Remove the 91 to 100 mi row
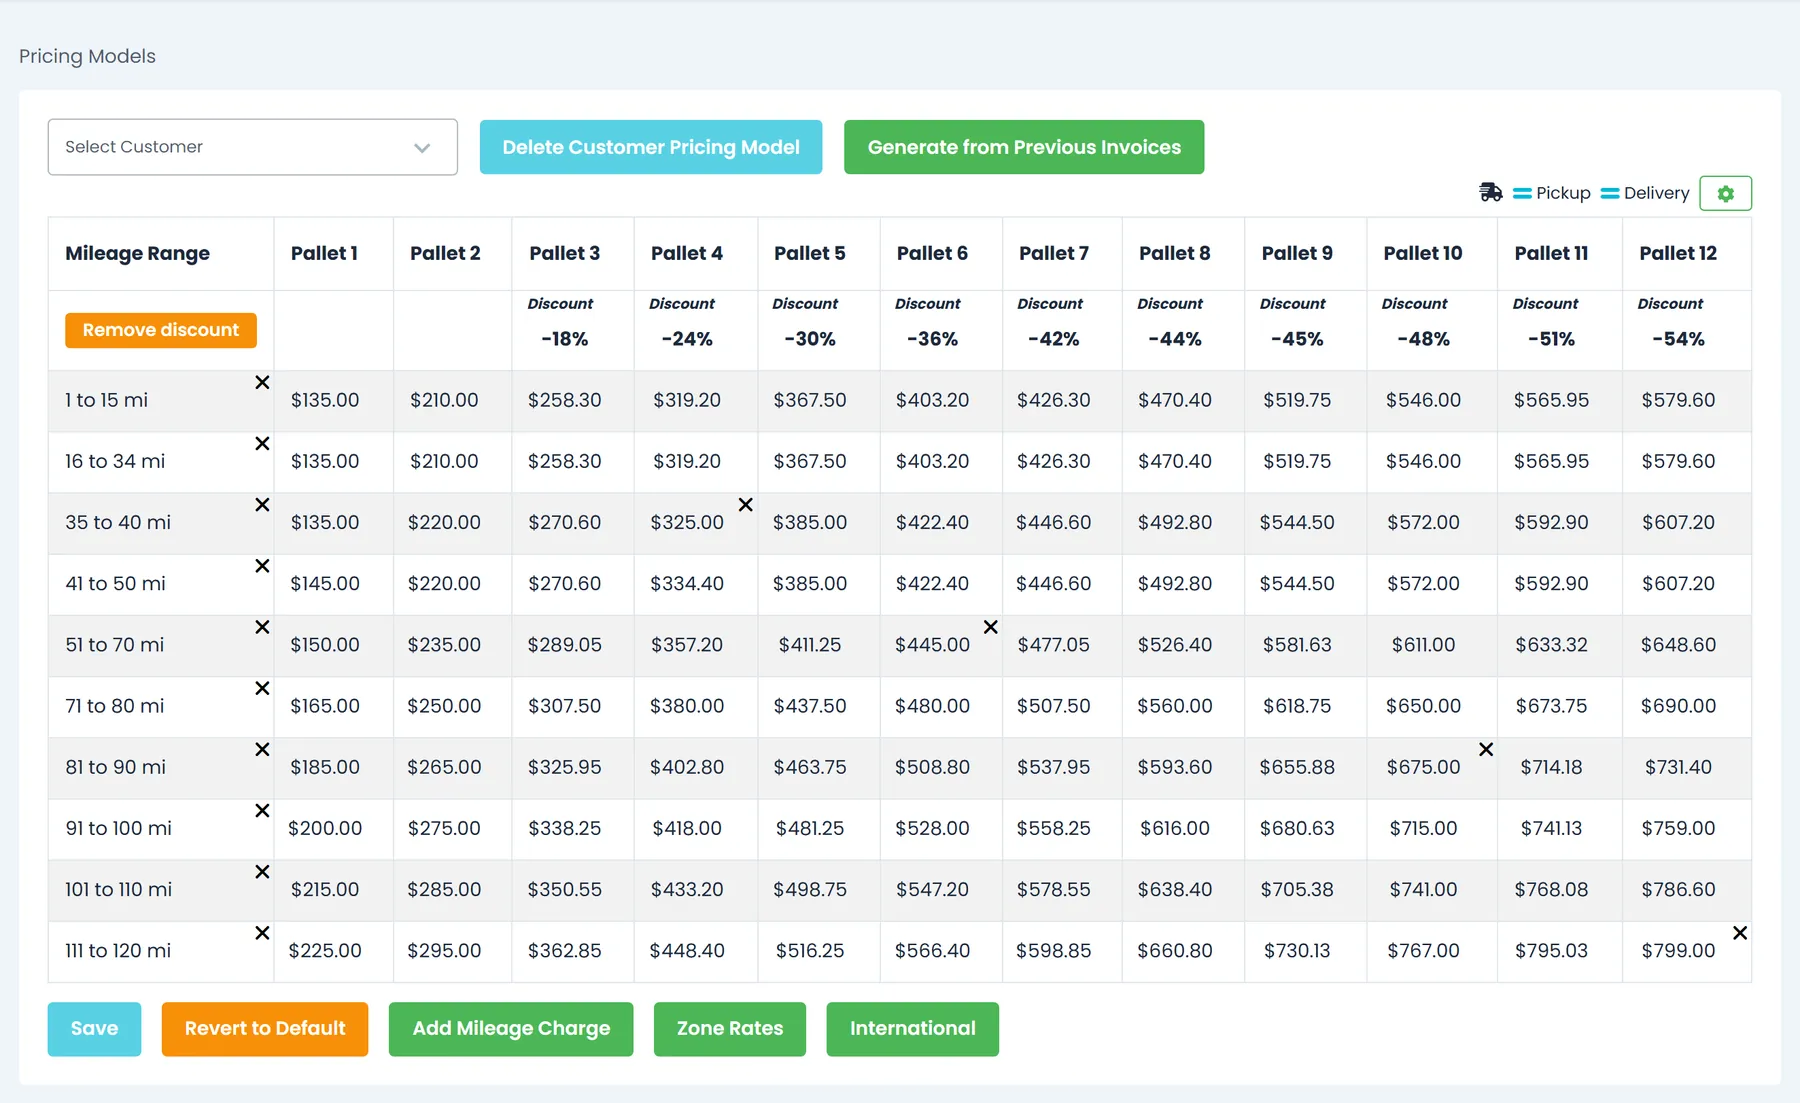 pyautogui.click(x=262, y=810)
